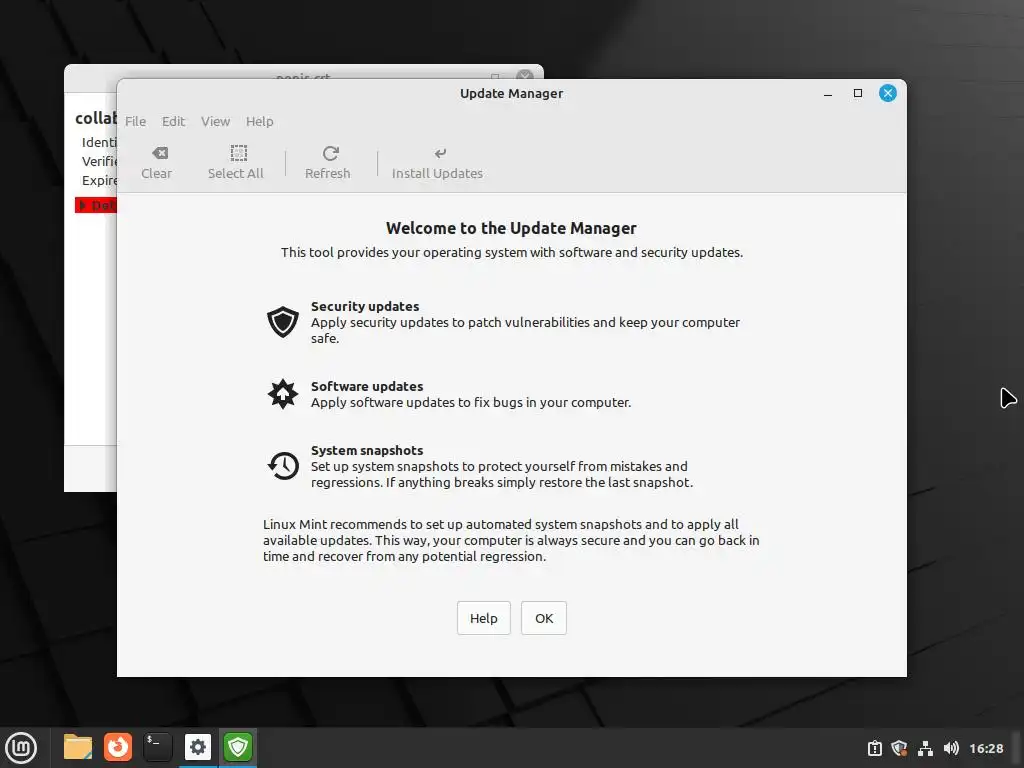Viewport: 1024px width, 768px height.
Task: Select the Security updates heading
Action: [x=365, y=306]
